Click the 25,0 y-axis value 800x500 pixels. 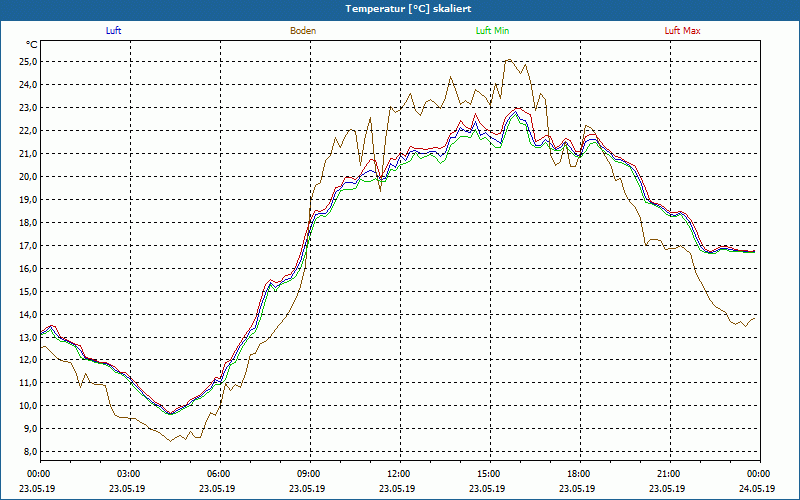(x=29, y=62)
